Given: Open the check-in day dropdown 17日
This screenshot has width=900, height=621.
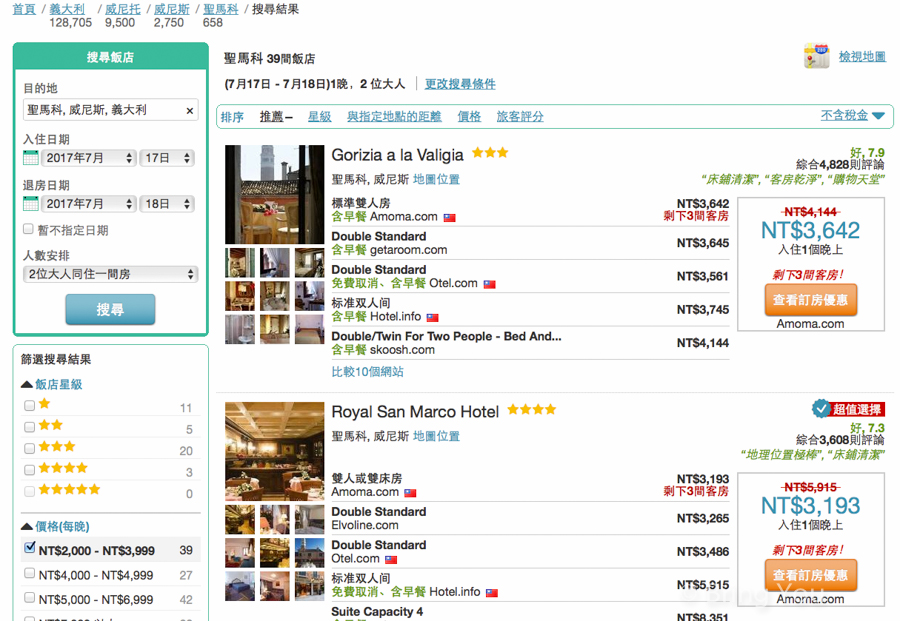Looking at the screenshot, I should (167, 158).
